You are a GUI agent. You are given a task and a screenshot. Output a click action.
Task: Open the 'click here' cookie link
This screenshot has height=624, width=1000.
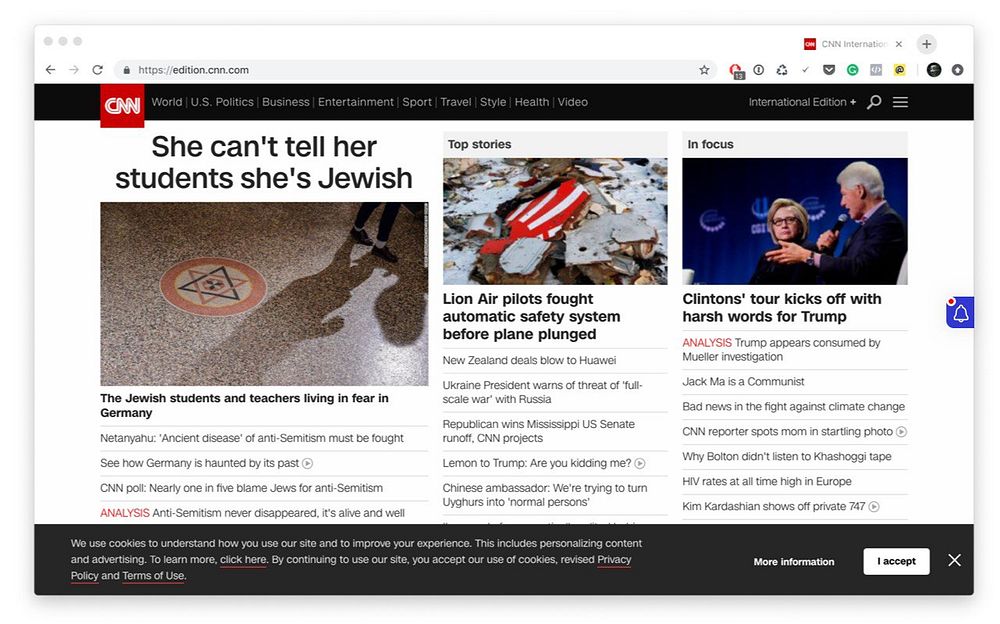pyautogui.click(x=243, y=560)
